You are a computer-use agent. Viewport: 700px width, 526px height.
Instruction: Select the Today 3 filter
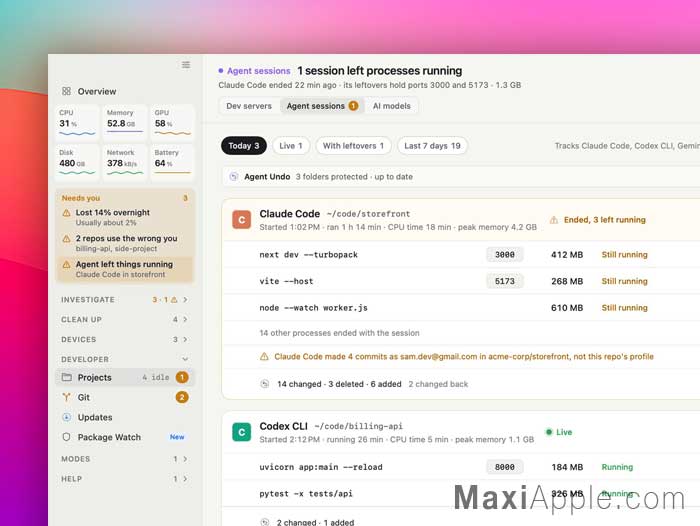(244, 146)
